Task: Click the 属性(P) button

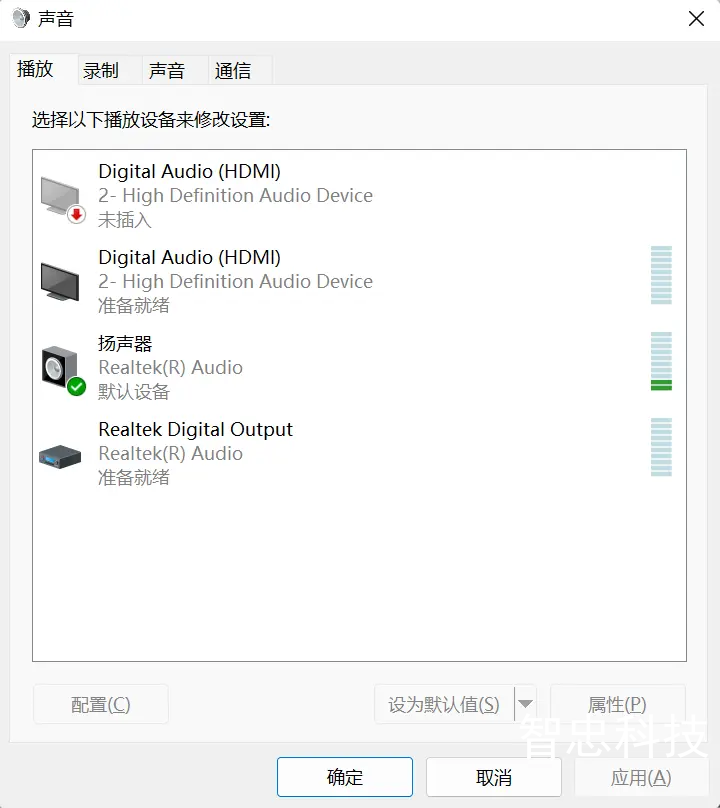Action: (x=617, y=704)
